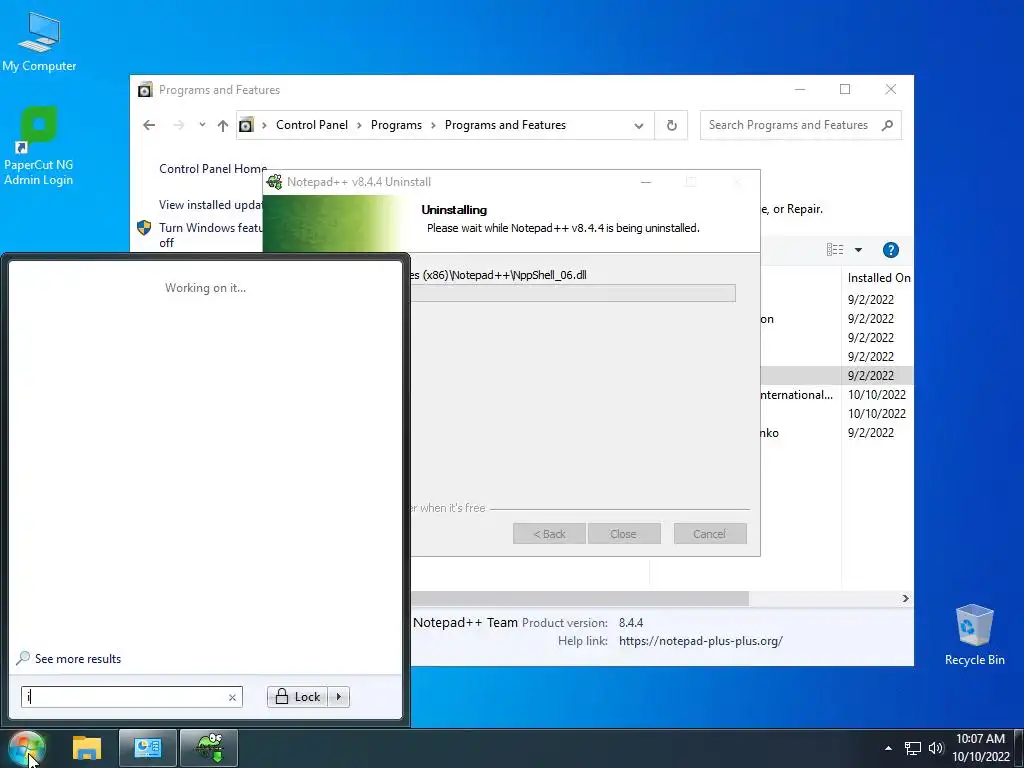Image resolution: width=1024 pixels, height=768 pixels.
Task: Focus the Start menu search box
Action: (x=131, y=697)
